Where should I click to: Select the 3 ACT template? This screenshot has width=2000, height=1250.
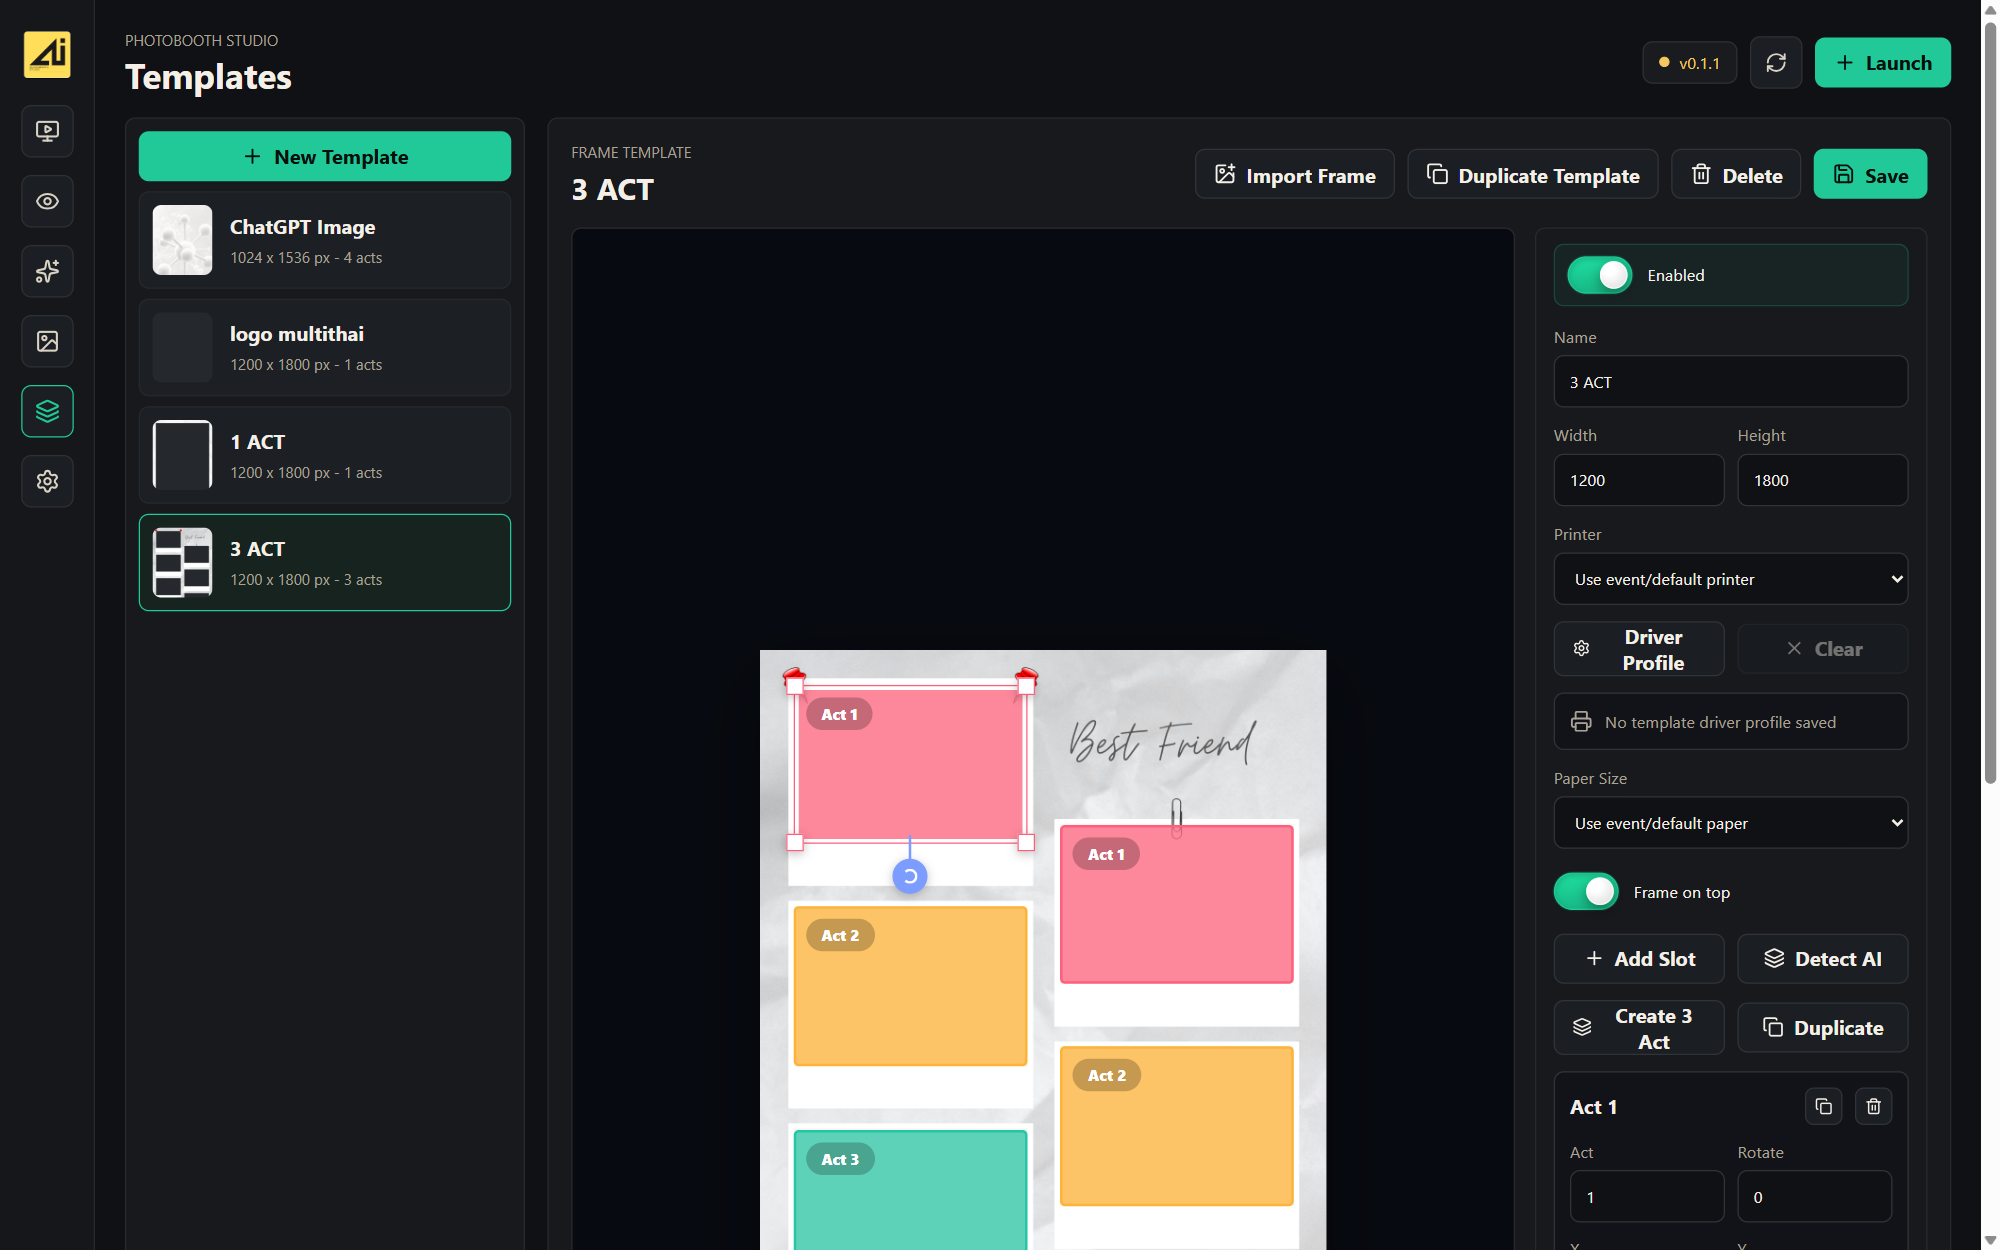point(325,562)
